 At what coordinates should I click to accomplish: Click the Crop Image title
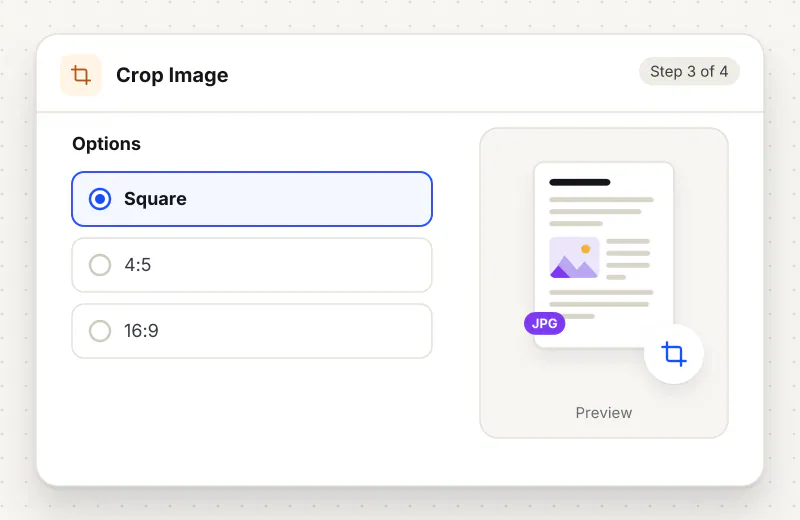click(x=172, y=75)
